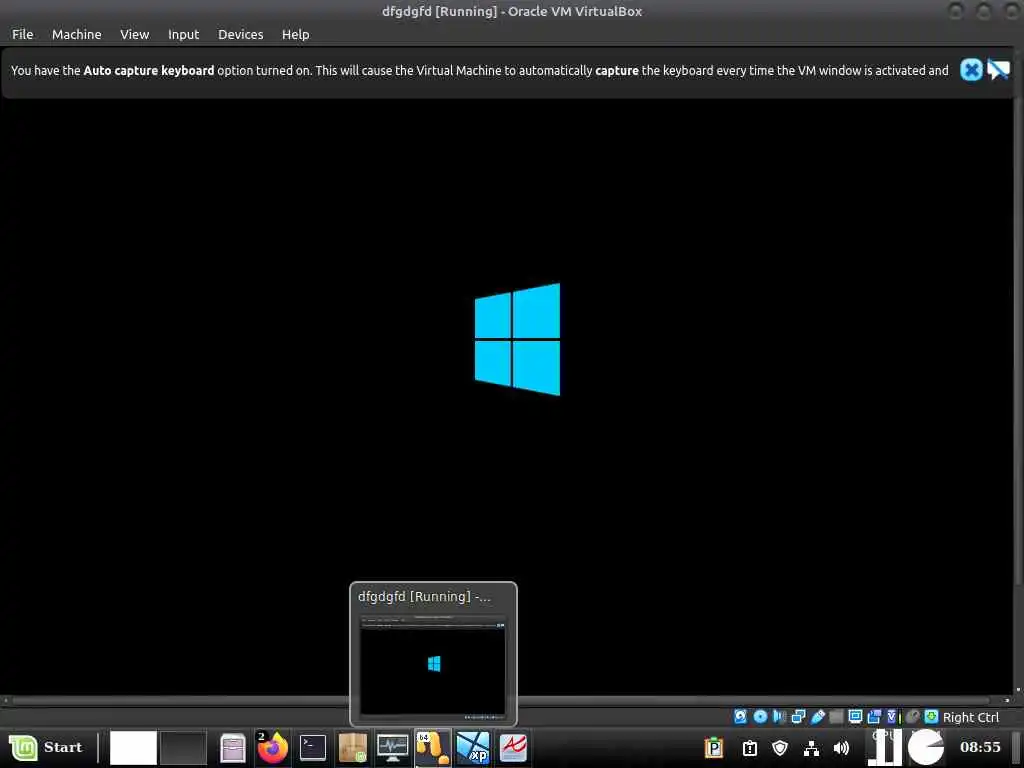The image size is (1024, 768).
Task: Open the terminal from the taskbar
Action: [313, 748]
